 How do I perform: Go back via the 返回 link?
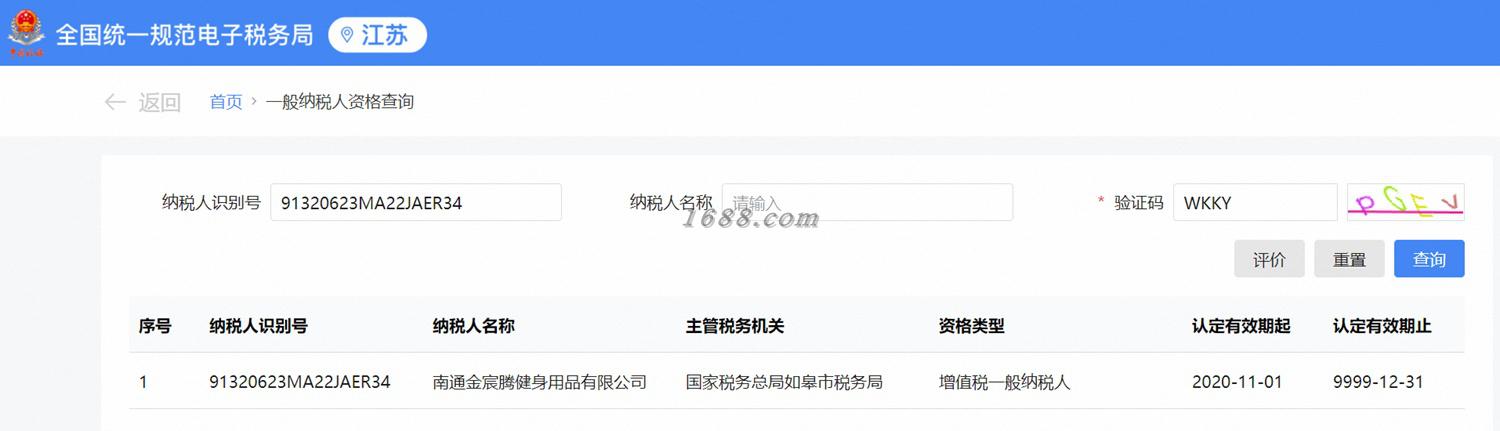(159, 102)
